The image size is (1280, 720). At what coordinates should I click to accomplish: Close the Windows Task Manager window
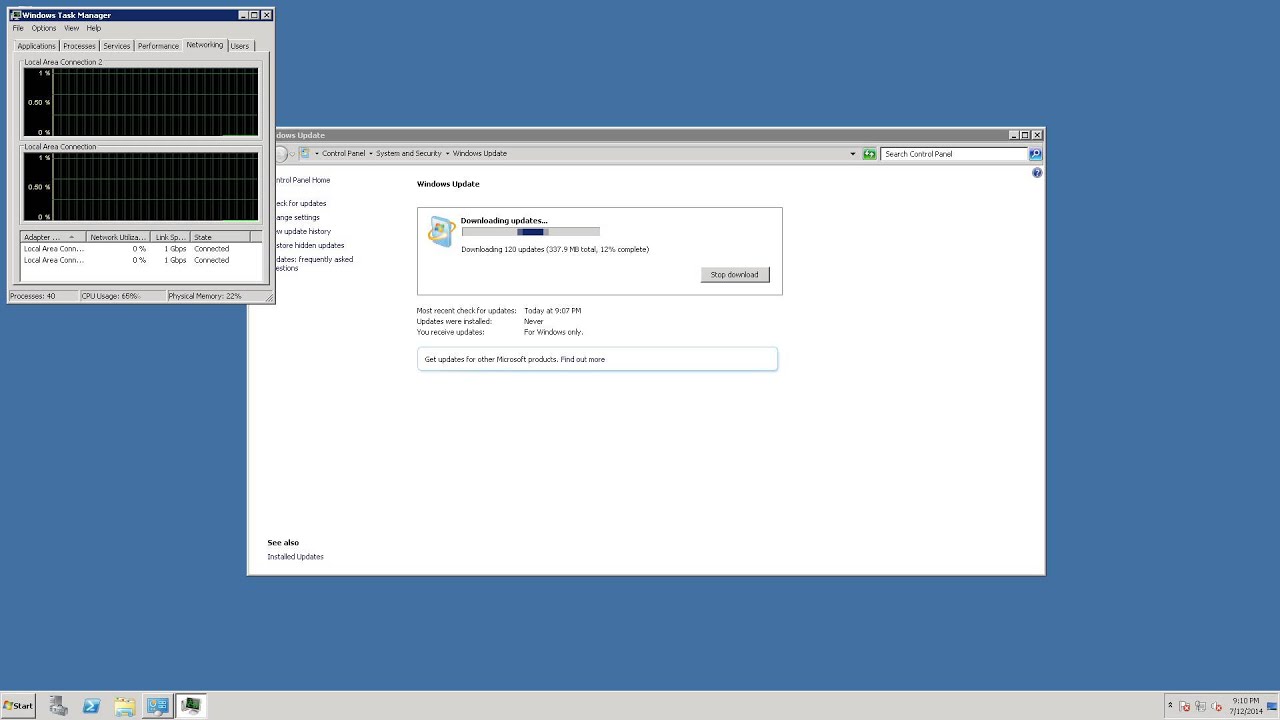(x=267, y=15)
